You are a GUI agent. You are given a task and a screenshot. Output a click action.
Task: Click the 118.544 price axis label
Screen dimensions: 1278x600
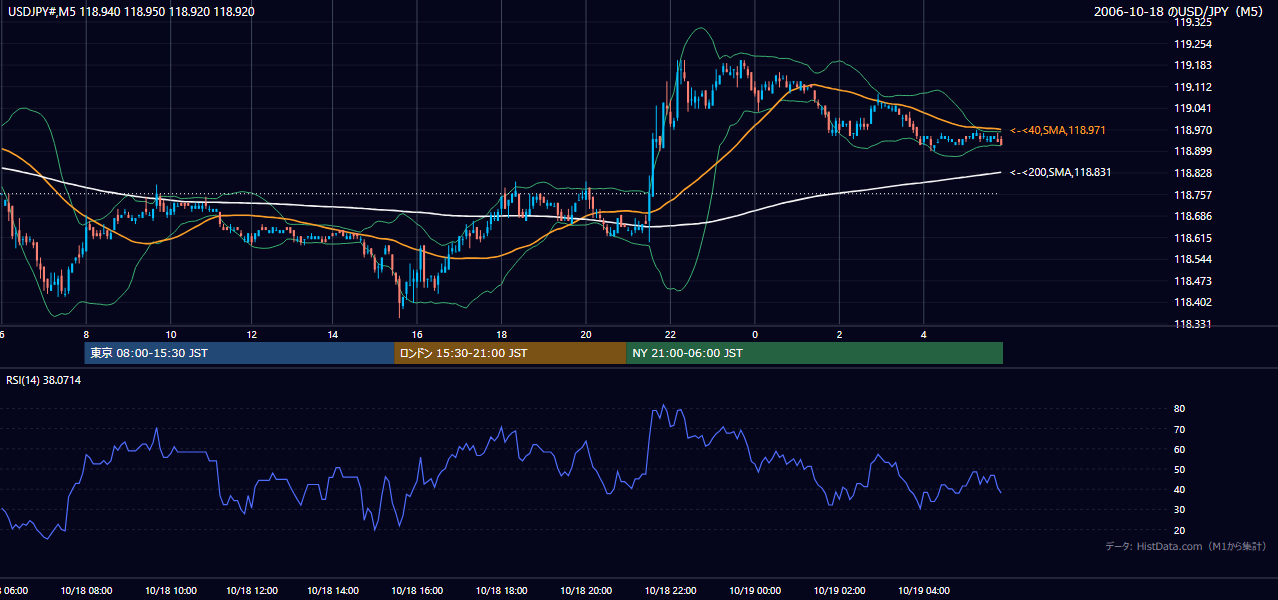(x=1192, y=259)
